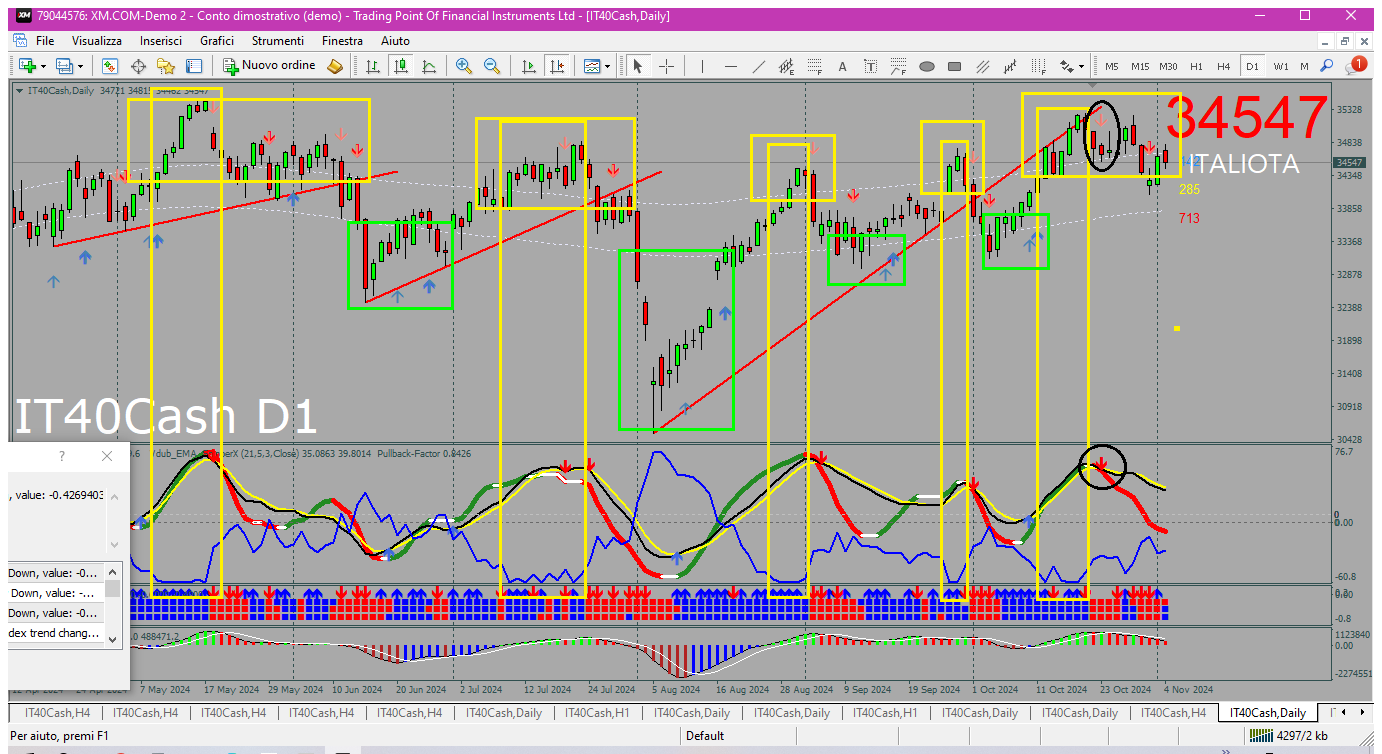1382x754 pixels.
Task: Select the horizontal line drawing tool
Action: click(731, 66)
